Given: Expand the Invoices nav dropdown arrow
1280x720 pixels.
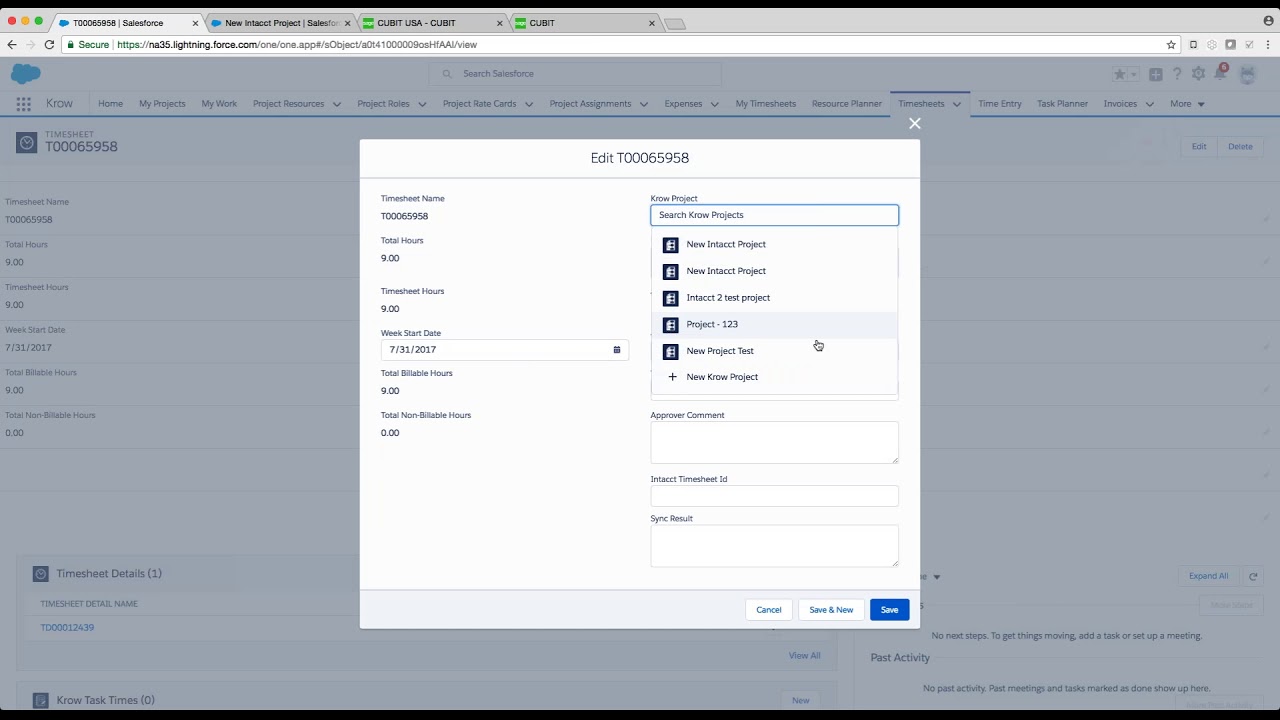Looking at the screenshot, I should tap(1149, 104).
